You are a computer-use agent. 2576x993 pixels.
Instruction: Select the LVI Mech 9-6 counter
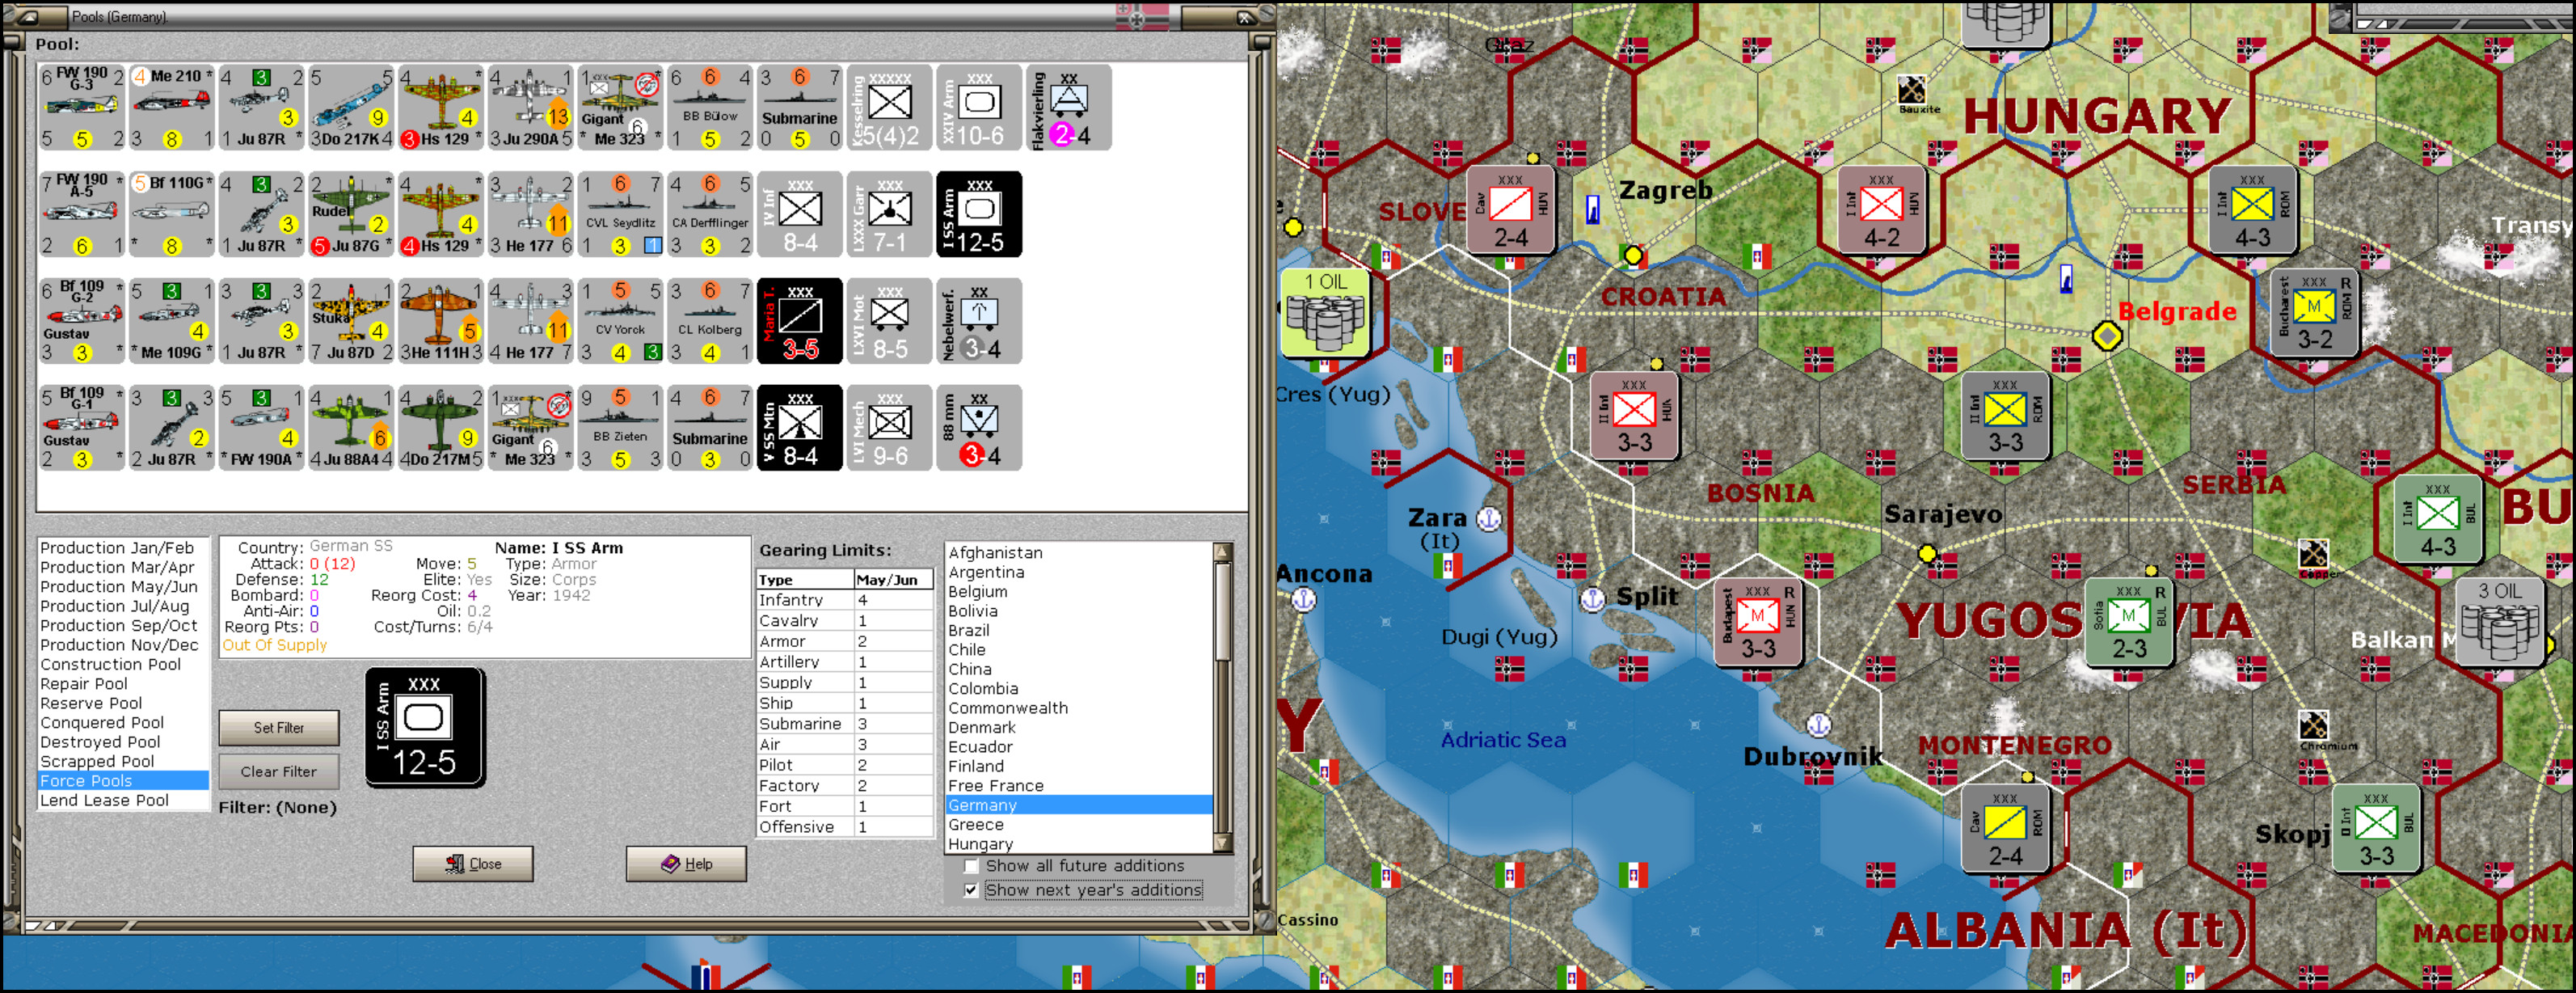point(889,428)
